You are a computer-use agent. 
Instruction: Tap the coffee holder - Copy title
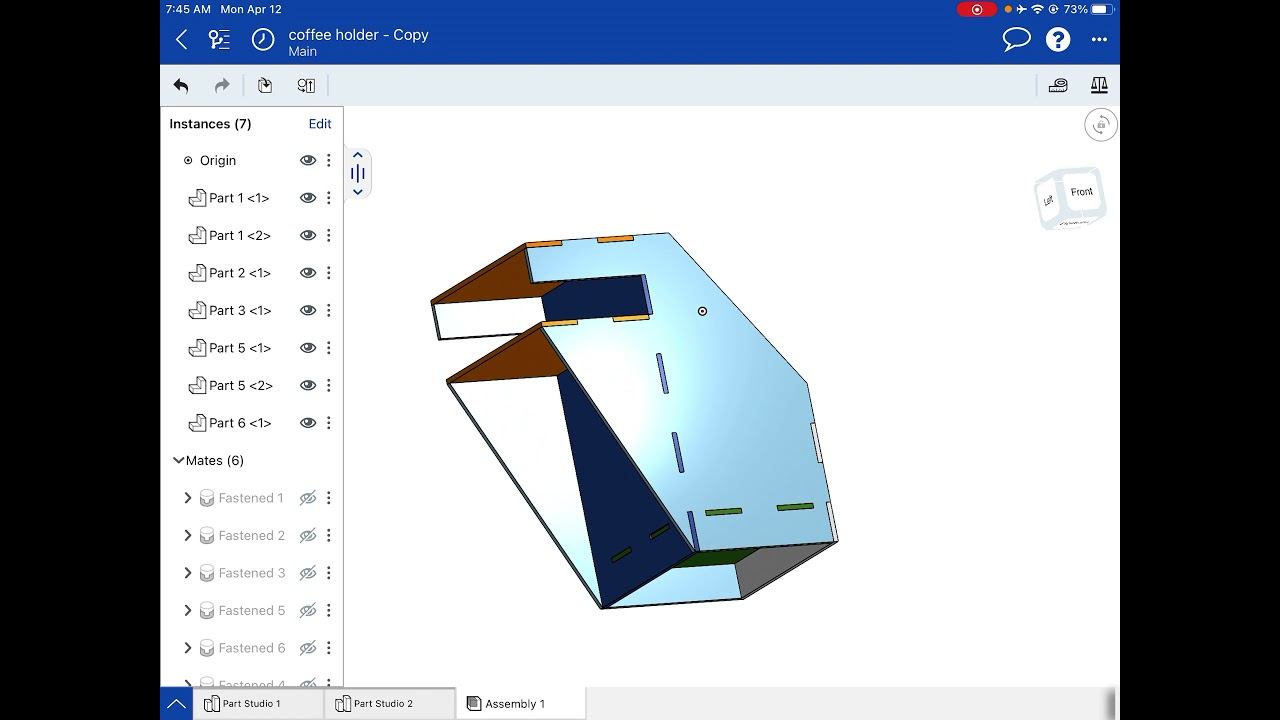[x=358, y=34]
